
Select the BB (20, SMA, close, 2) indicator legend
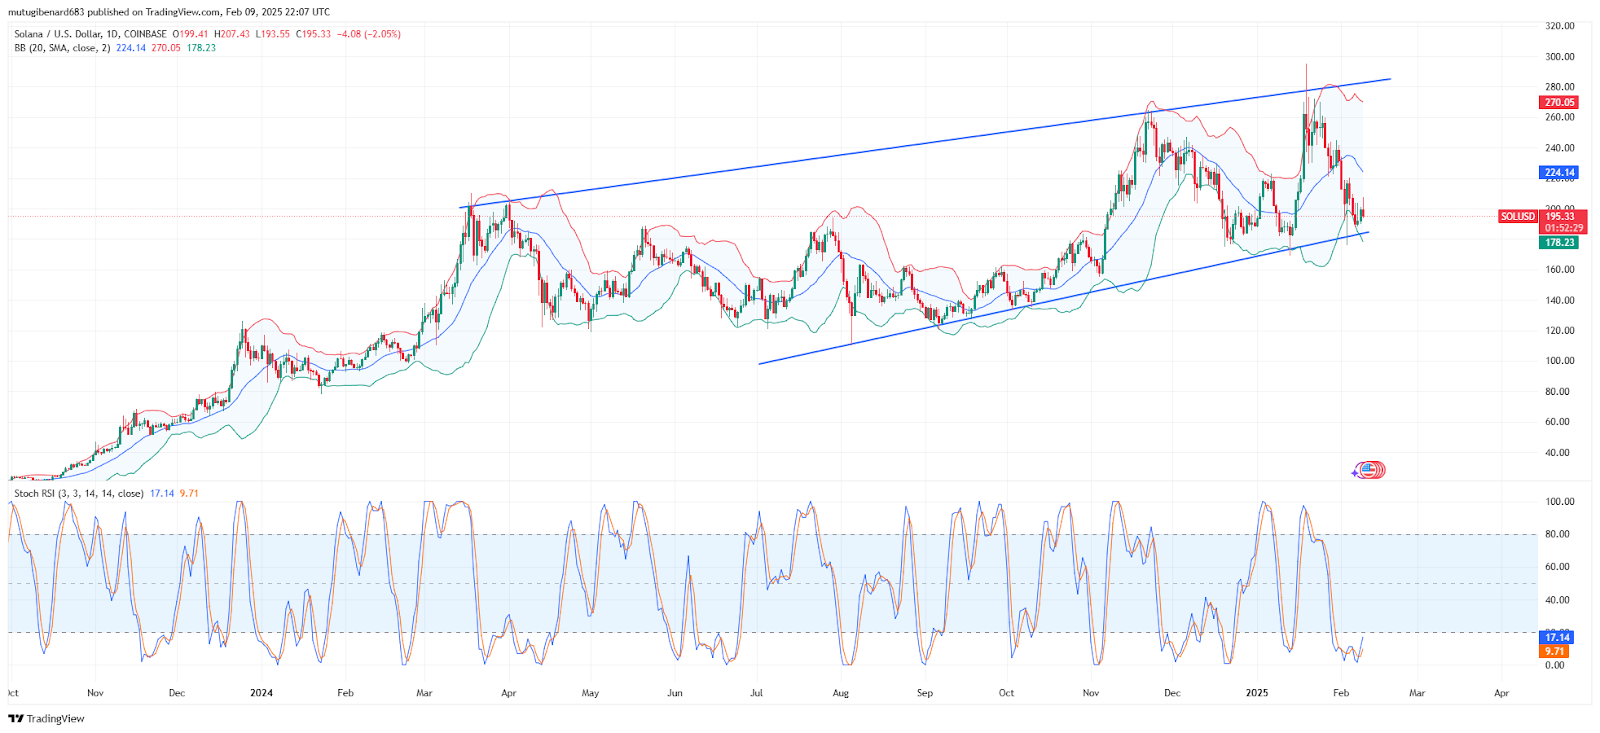pos(62,48)
